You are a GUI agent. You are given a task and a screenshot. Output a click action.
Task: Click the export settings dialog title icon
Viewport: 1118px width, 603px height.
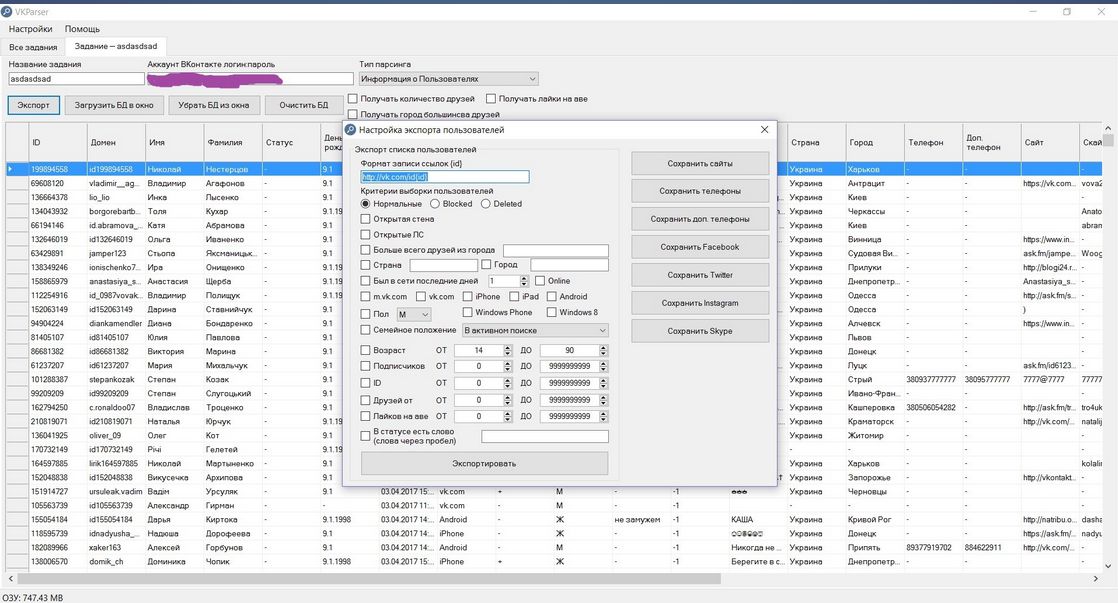(x=351, y=130)
